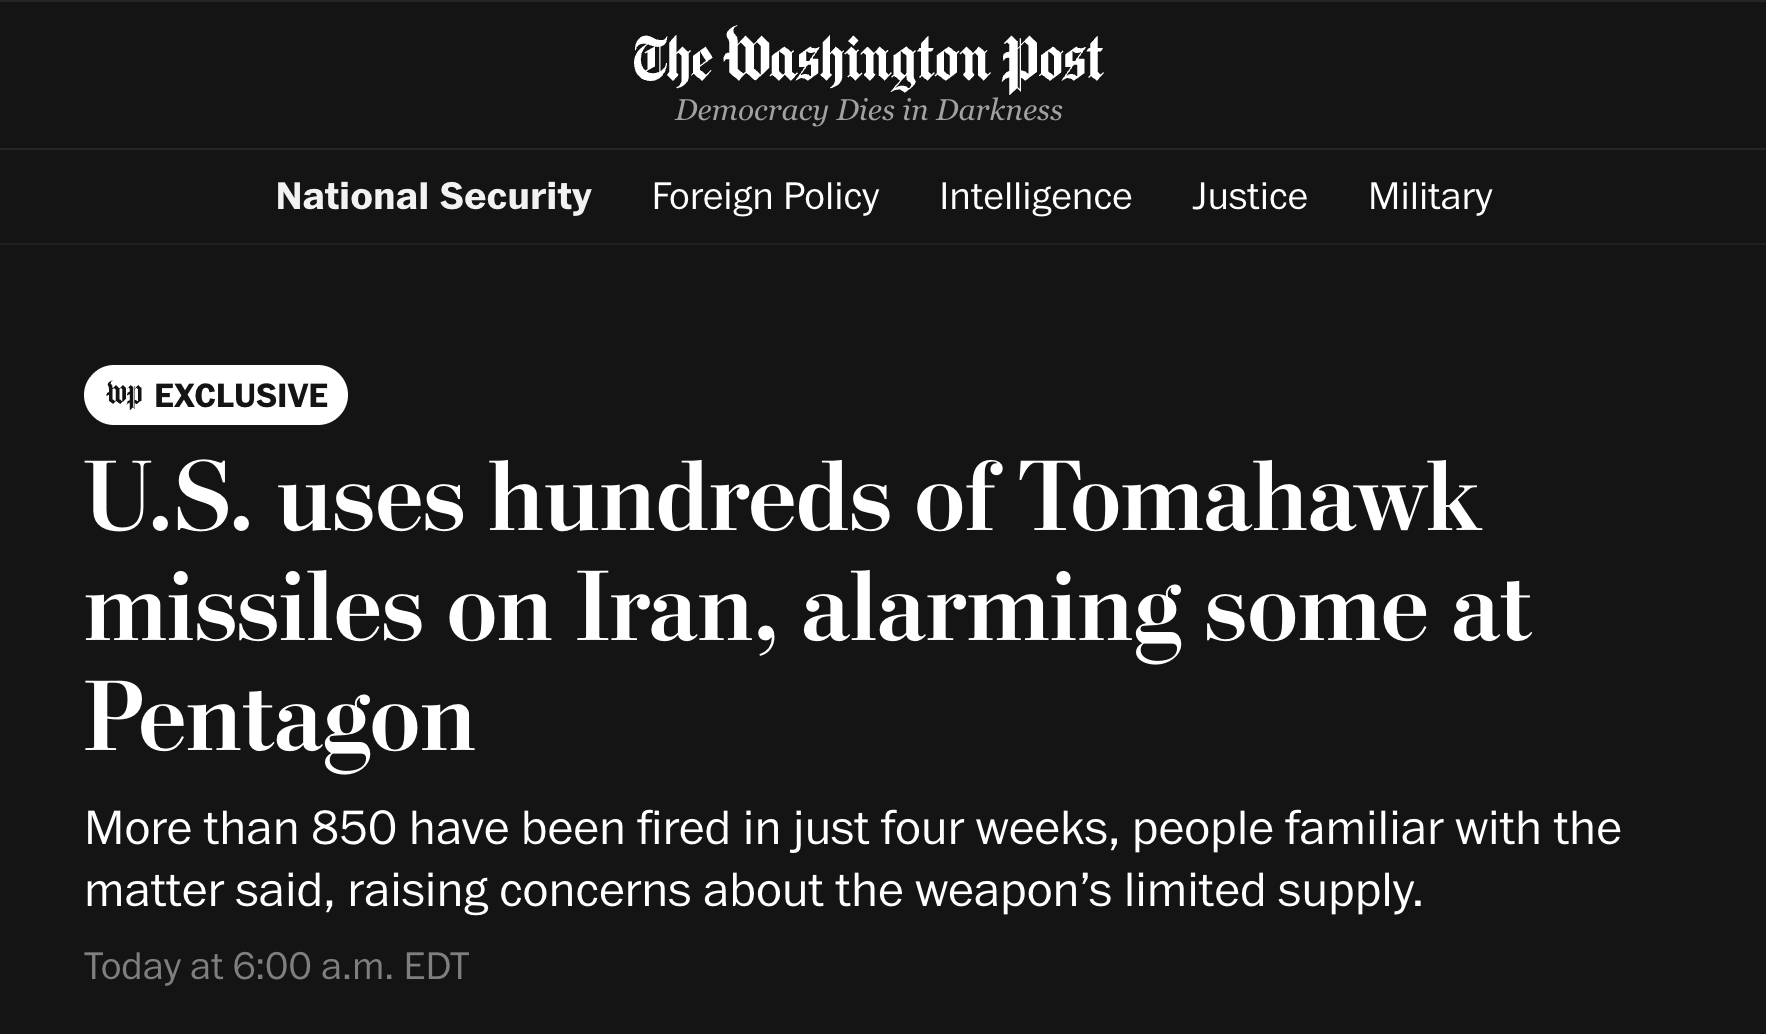Image resolution: width=1766 pixels, height=1034 pixels.
Task: Go to the Foreign Policy tab
Action: pyautogui.click(x=765, y=196)
